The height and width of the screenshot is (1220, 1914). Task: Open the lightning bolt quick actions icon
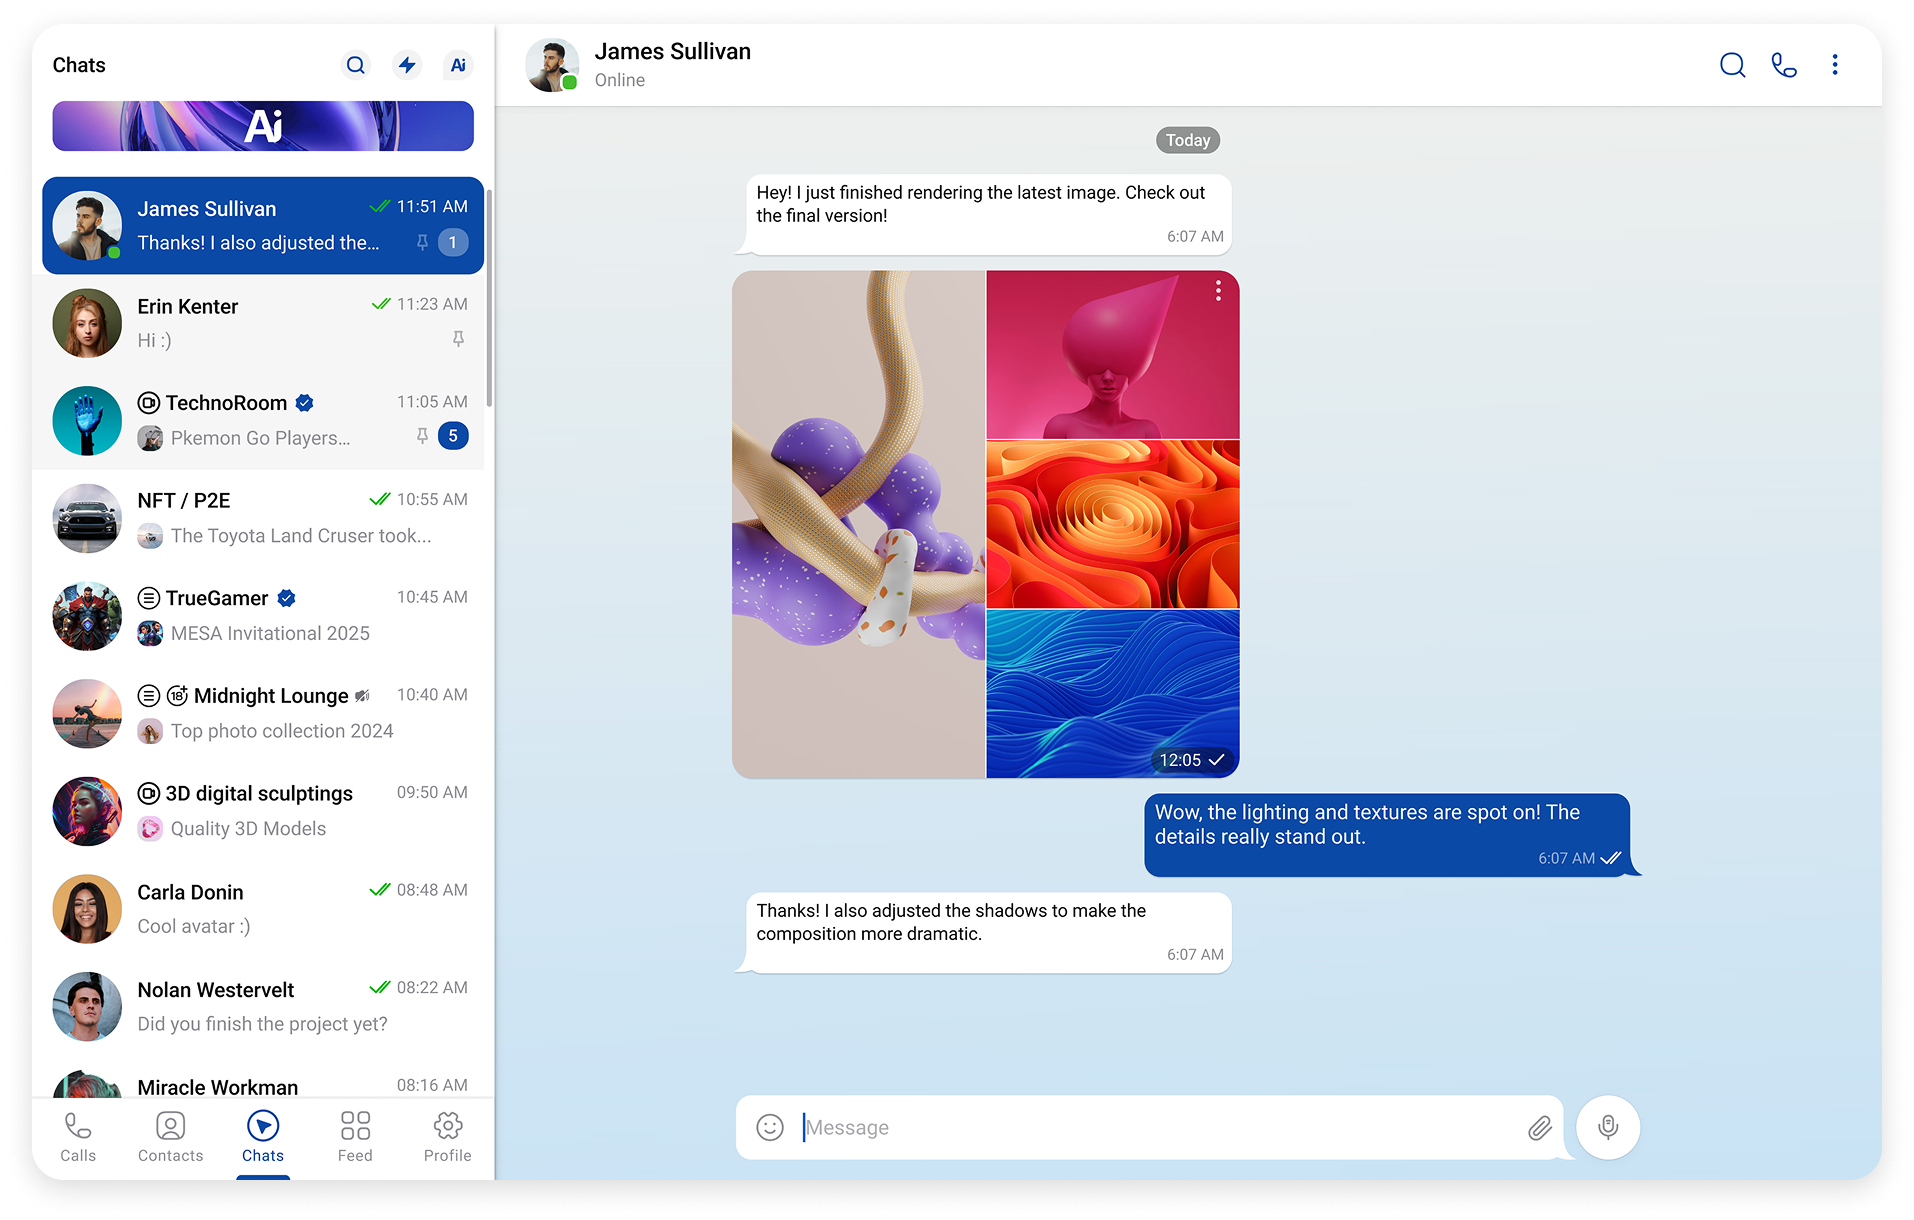(x=407, y=65)
